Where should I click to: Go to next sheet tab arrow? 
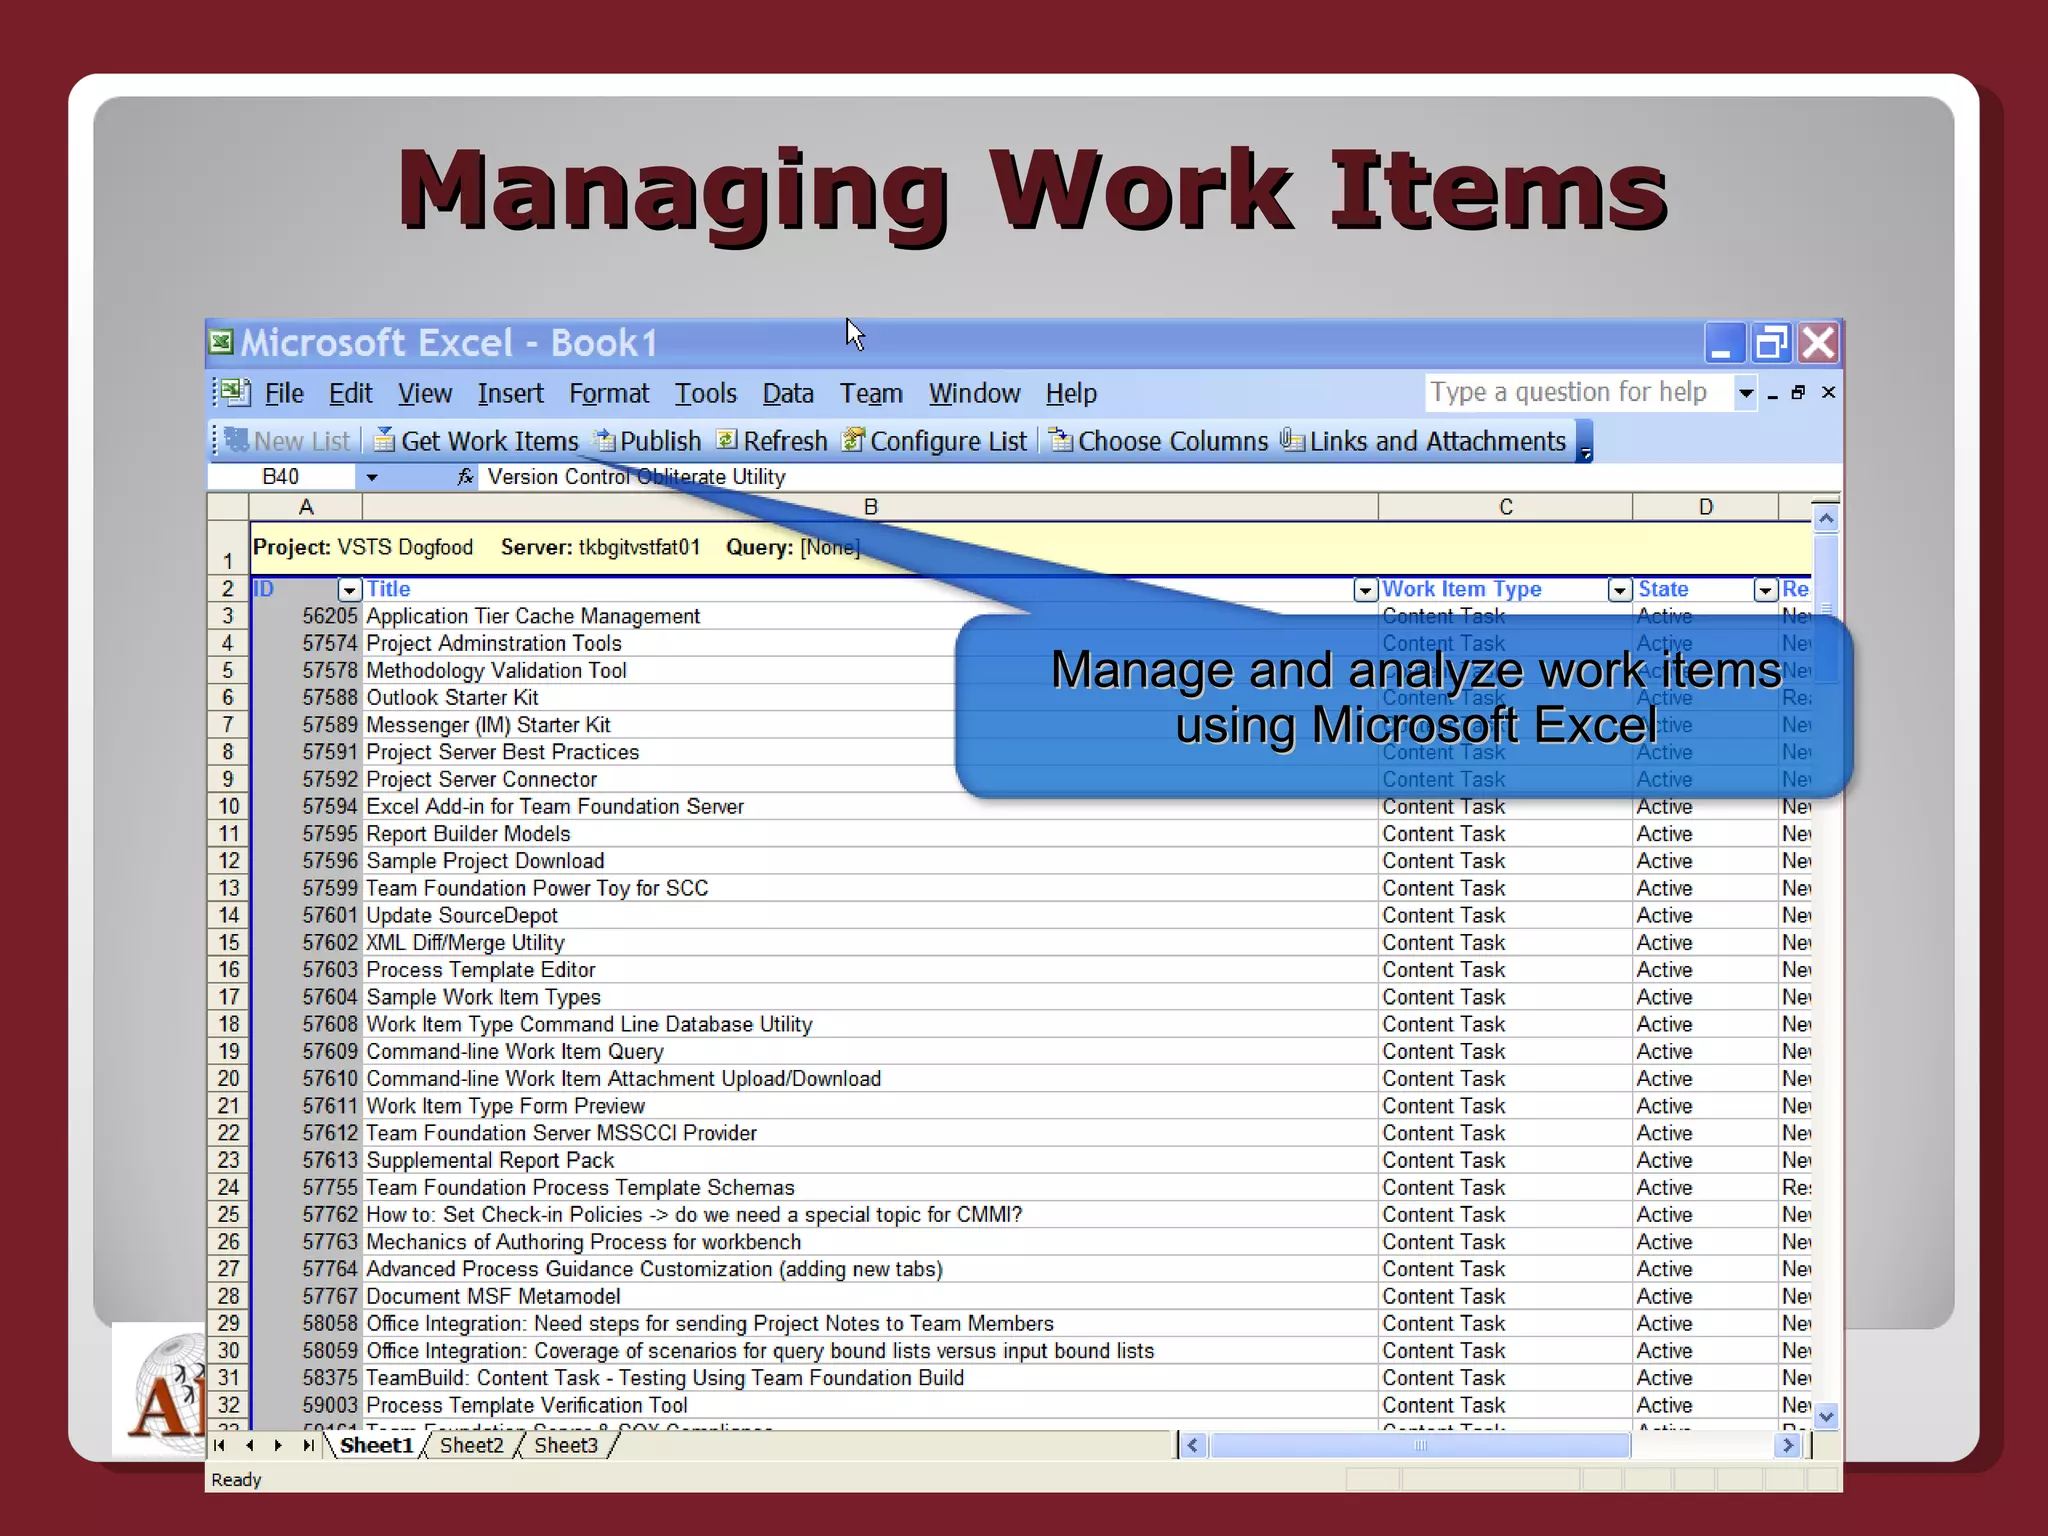(278, 1445)
